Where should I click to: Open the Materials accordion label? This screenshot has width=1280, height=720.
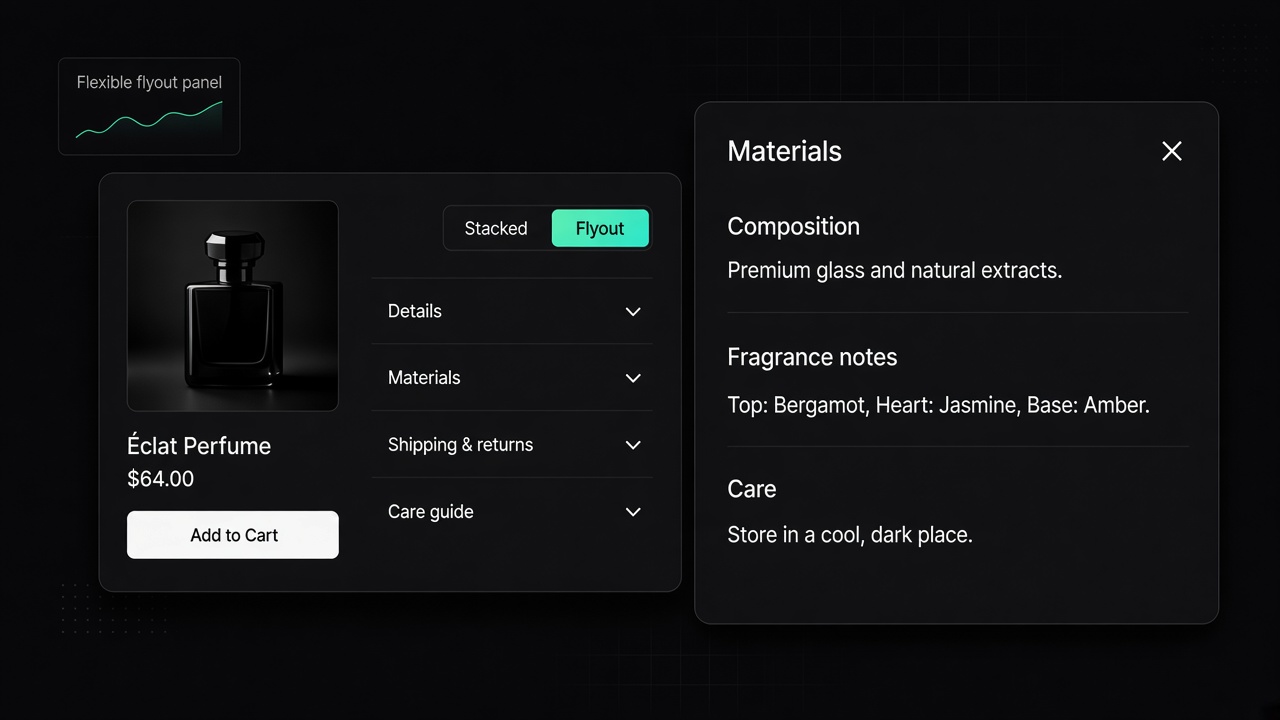pos(424,378)
